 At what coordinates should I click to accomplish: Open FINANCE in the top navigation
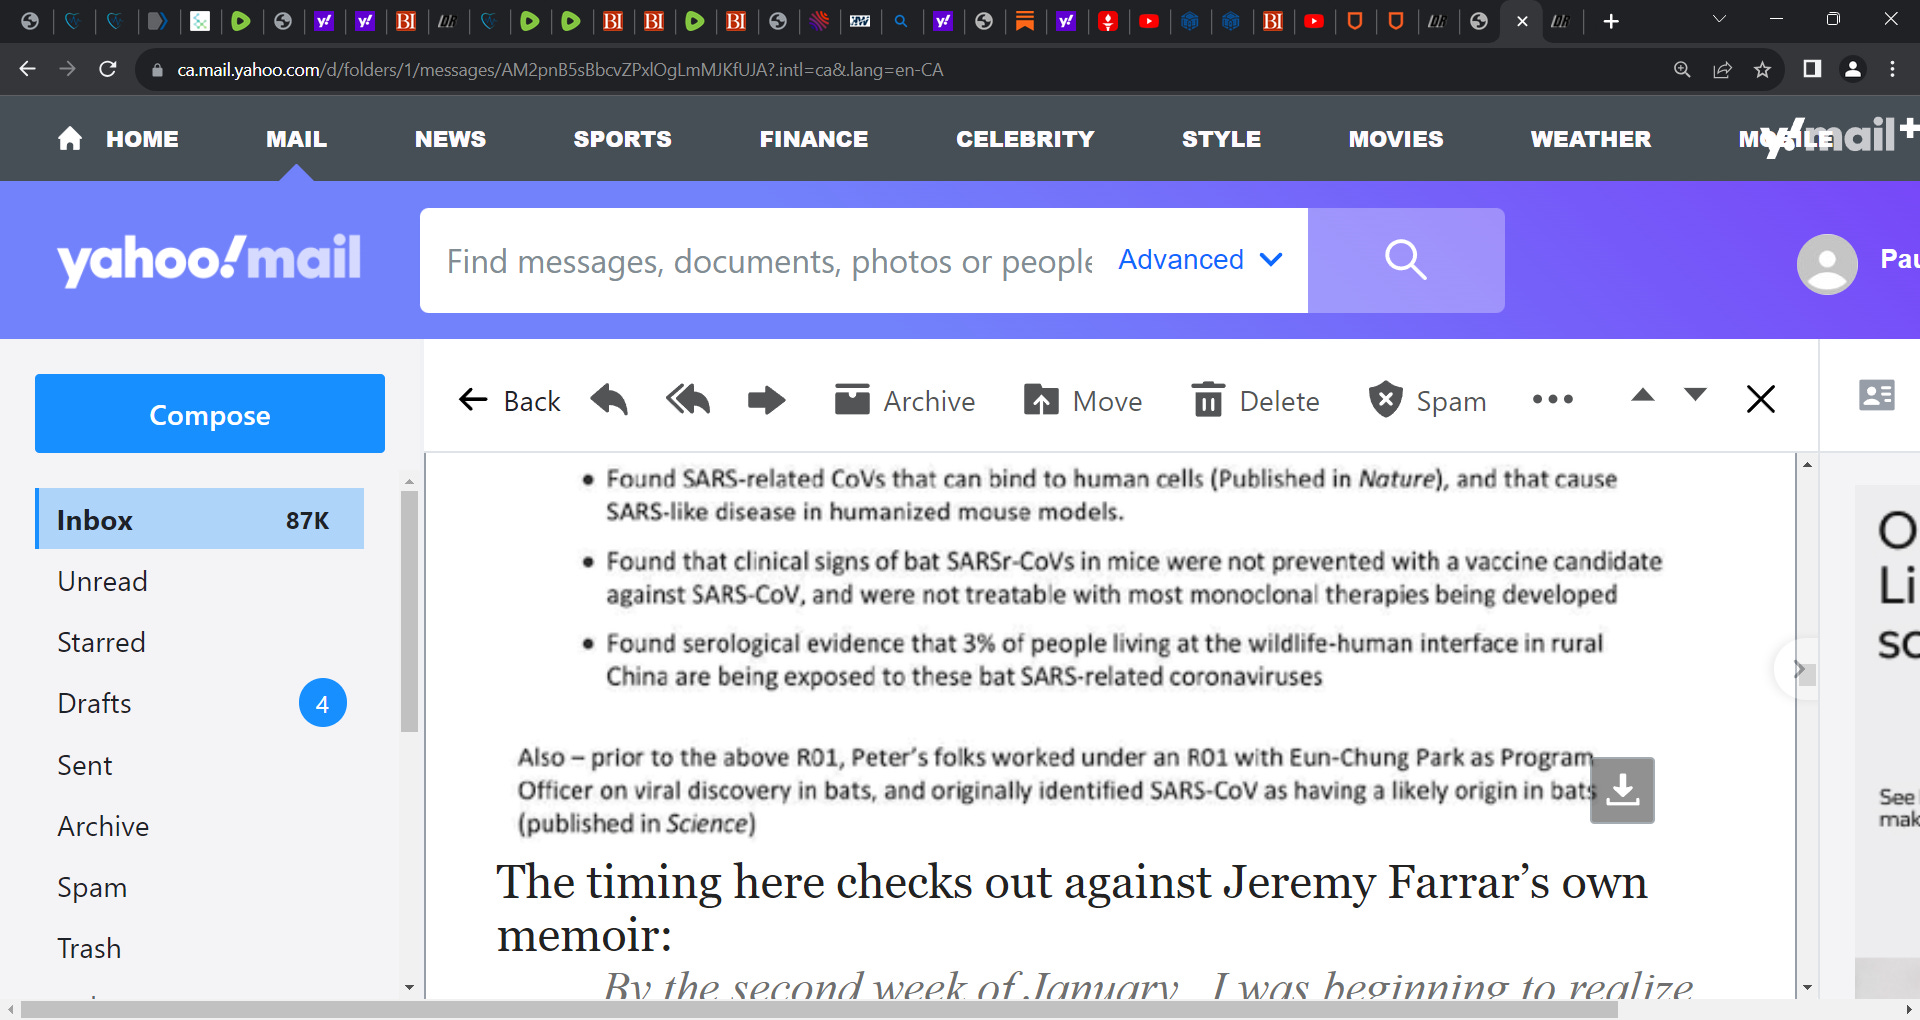pyautogui.click(x=813, y=139)
